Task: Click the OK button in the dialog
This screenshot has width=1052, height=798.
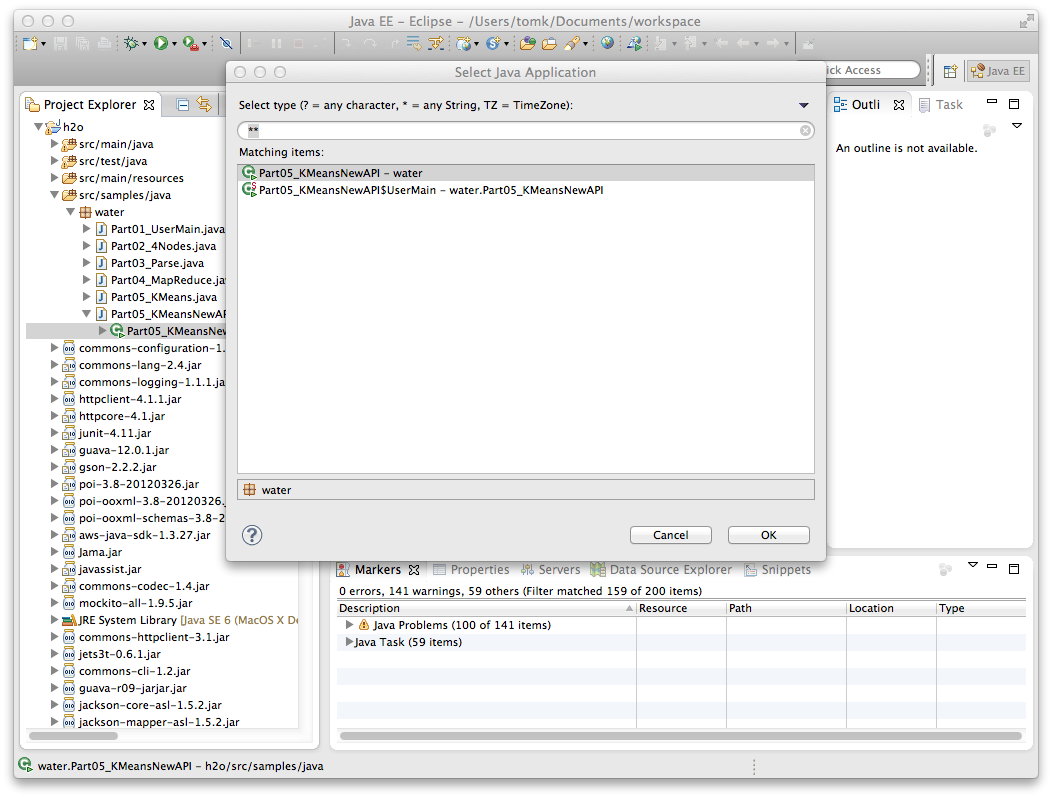Action: (768, 535)
